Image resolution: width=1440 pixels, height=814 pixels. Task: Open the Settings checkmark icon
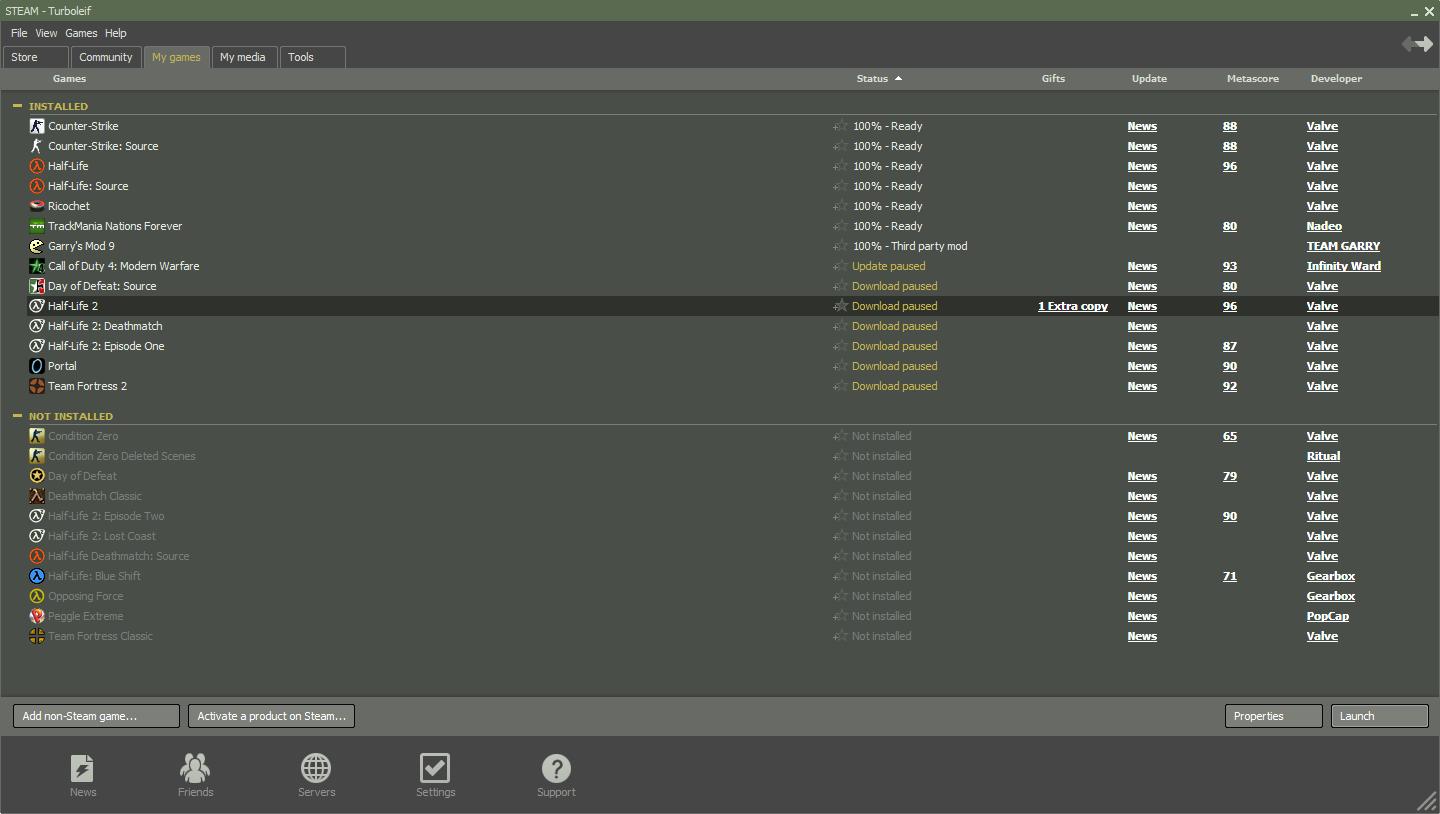pos(435,768)
